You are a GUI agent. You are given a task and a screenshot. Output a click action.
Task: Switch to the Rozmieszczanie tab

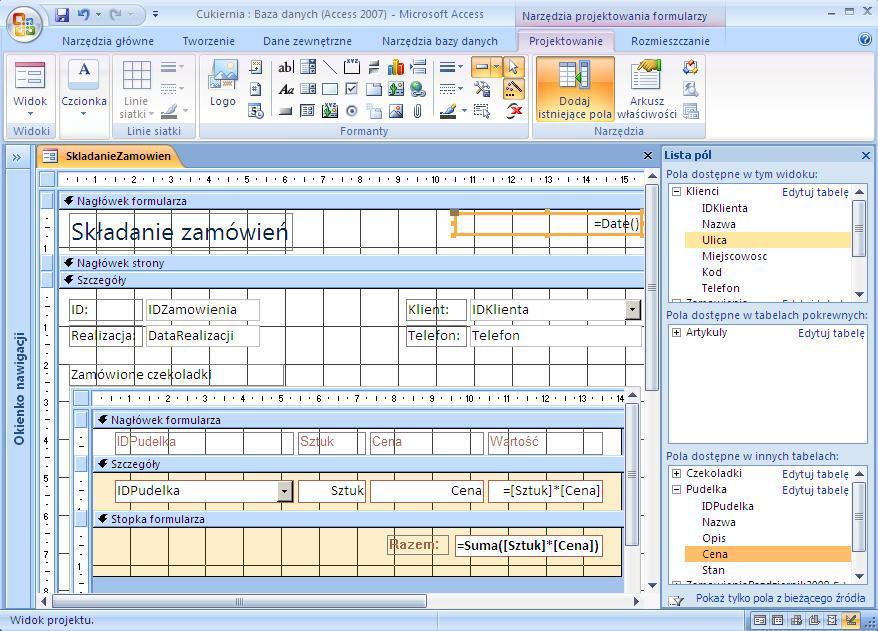point(670,41)
